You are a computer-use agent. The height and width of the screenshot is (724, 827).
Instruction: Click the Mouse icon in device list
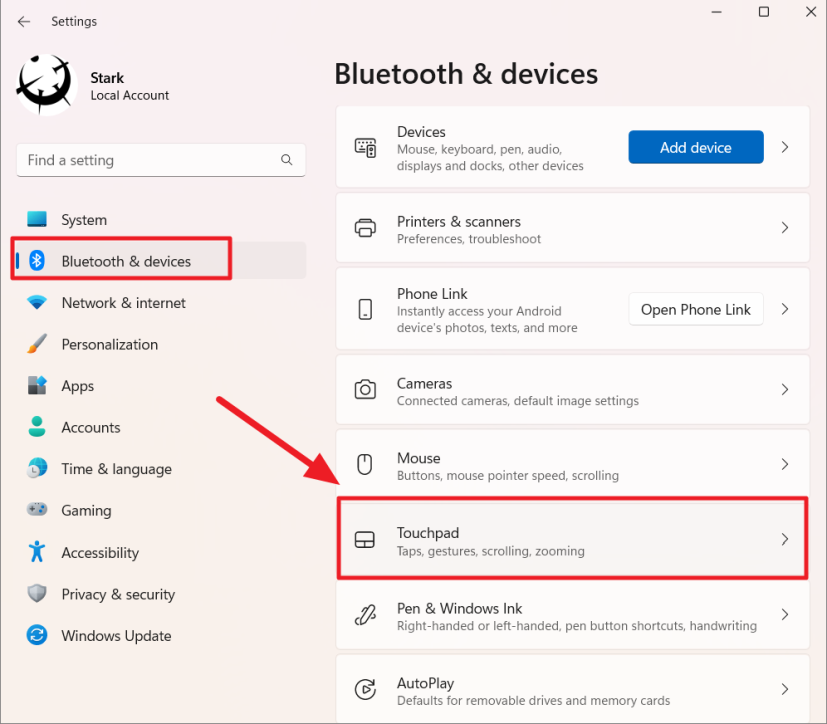(x=364, y=464)
